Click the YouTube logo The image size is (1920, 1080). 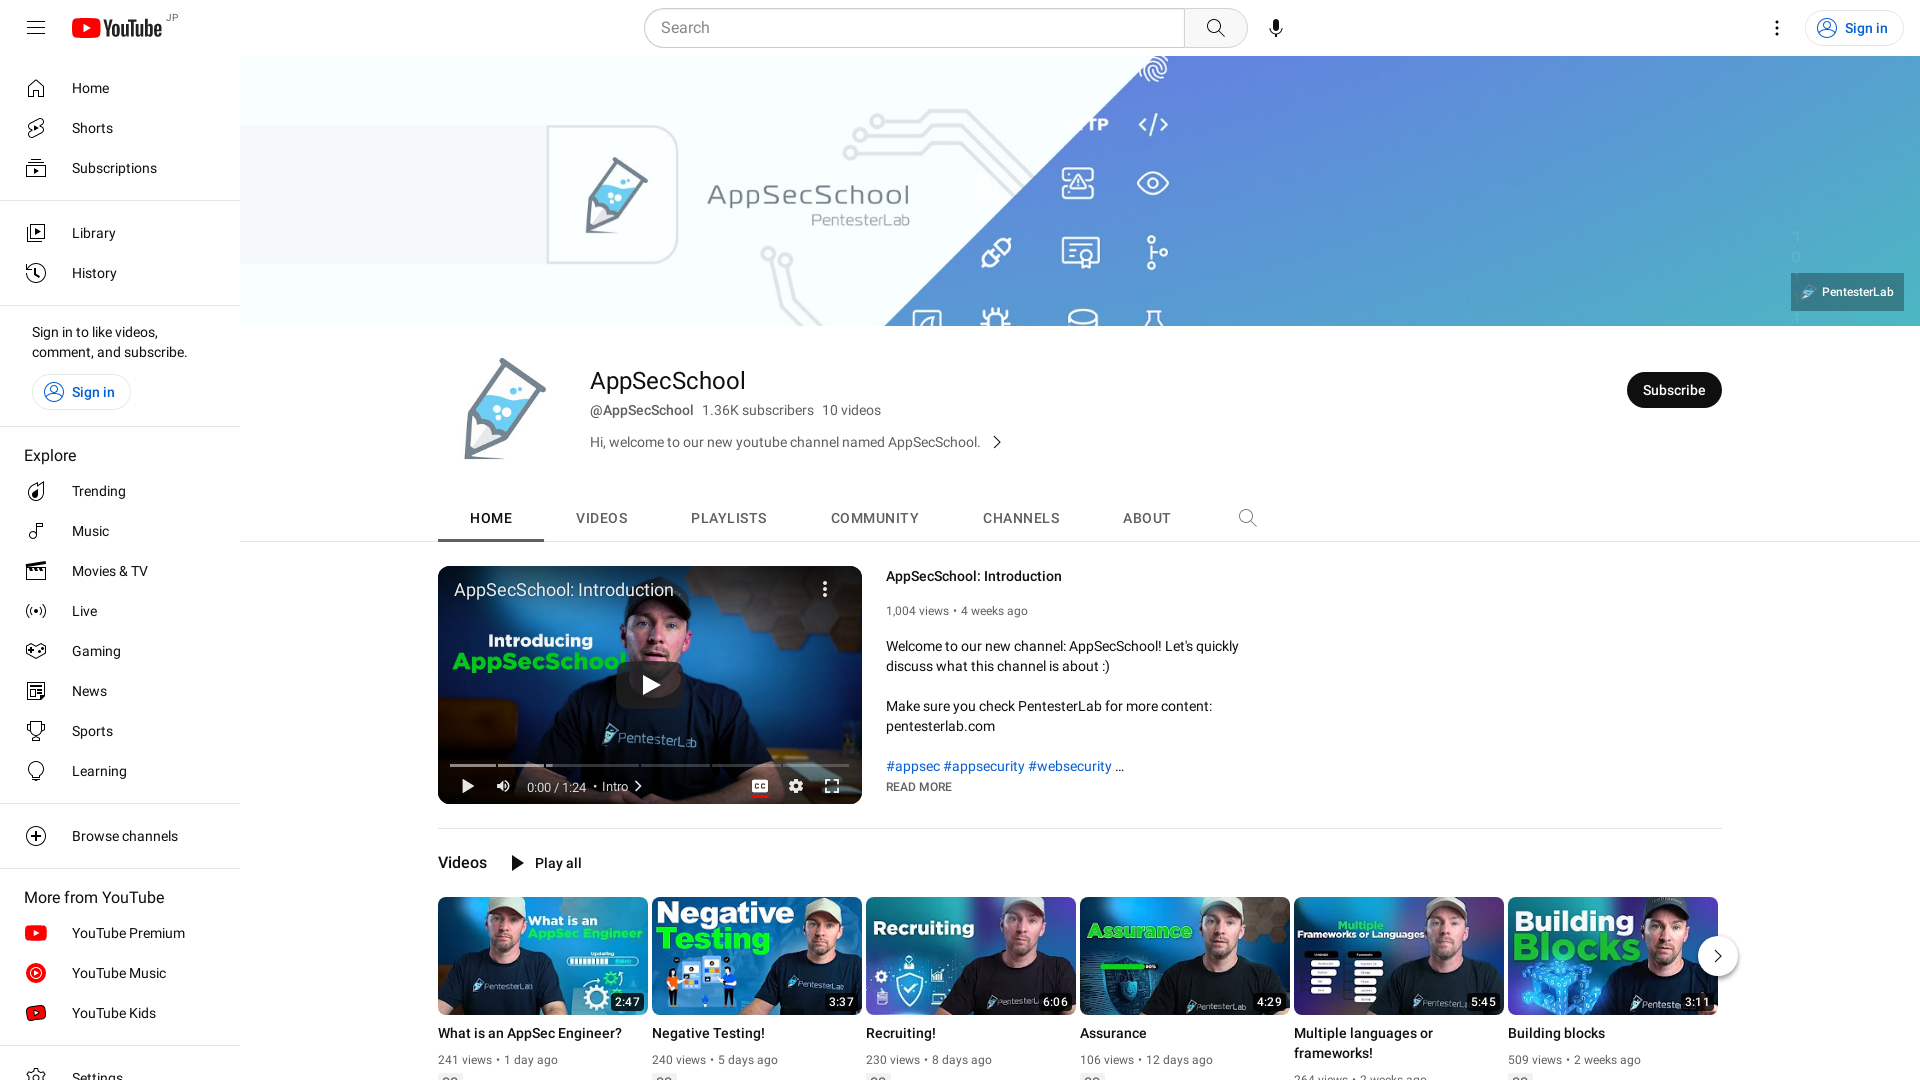[x=117, y=28]
